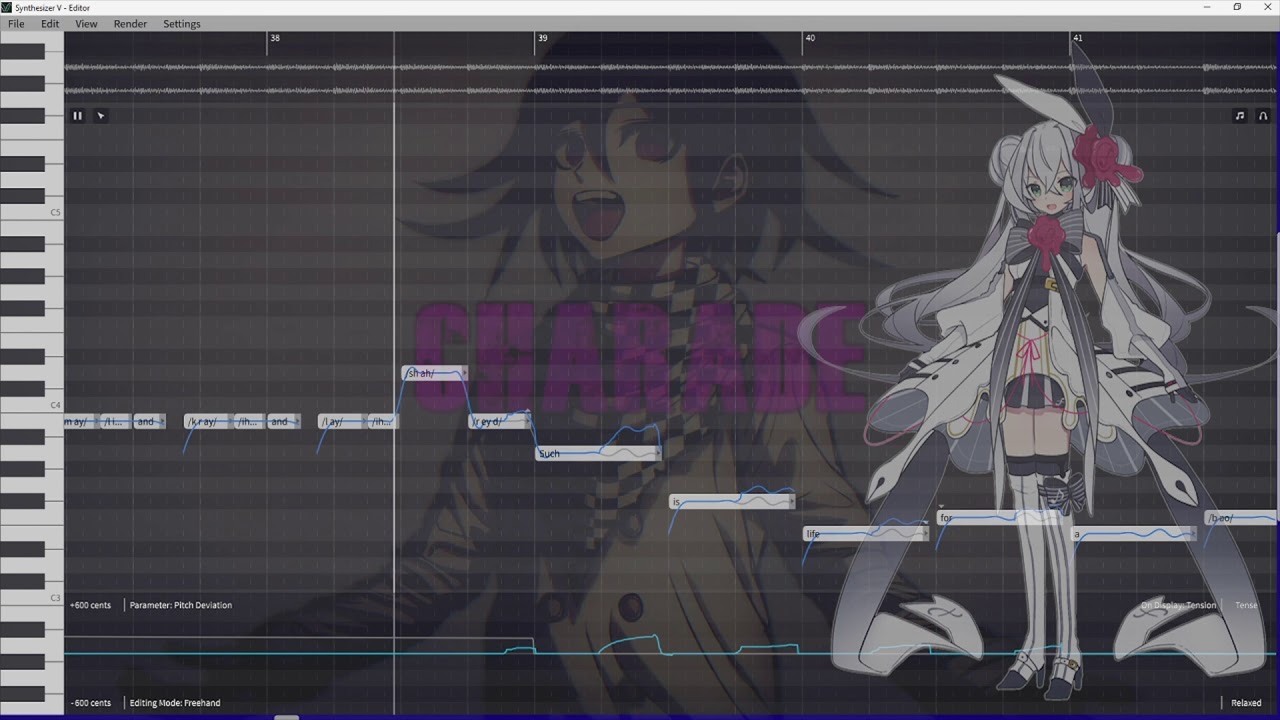The width and height of the screenshot is (1280, 720).
Task: Select the note labeled /k r ay/
Action: click(208, 421)
